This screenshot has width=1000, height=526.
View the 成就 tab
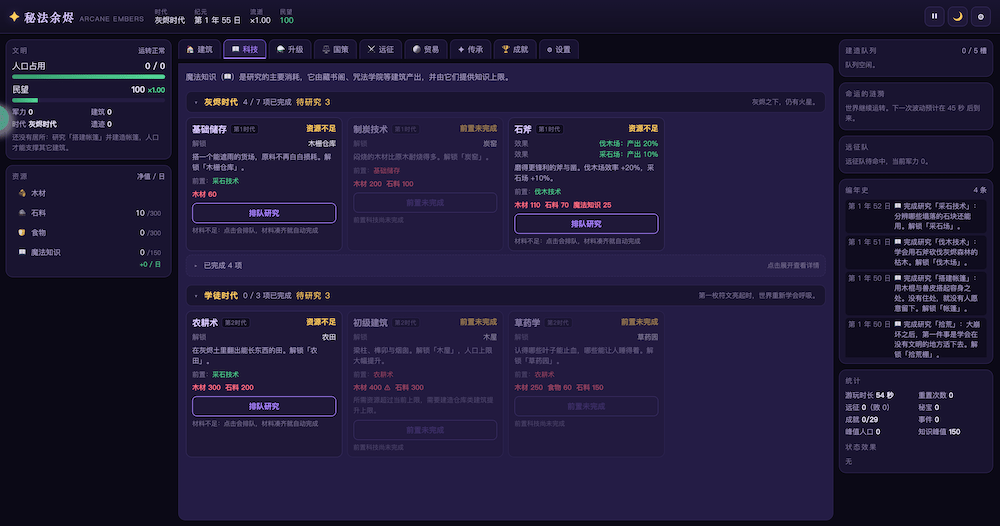pyautogui.click(x=515, y=49)
